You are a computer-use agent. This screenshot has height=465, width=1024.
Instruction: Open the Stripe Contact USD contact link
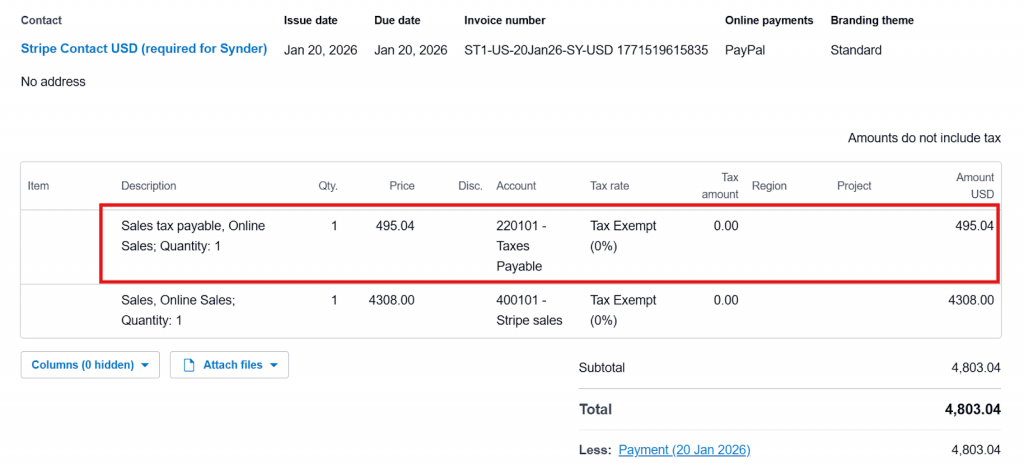point(144,49)
